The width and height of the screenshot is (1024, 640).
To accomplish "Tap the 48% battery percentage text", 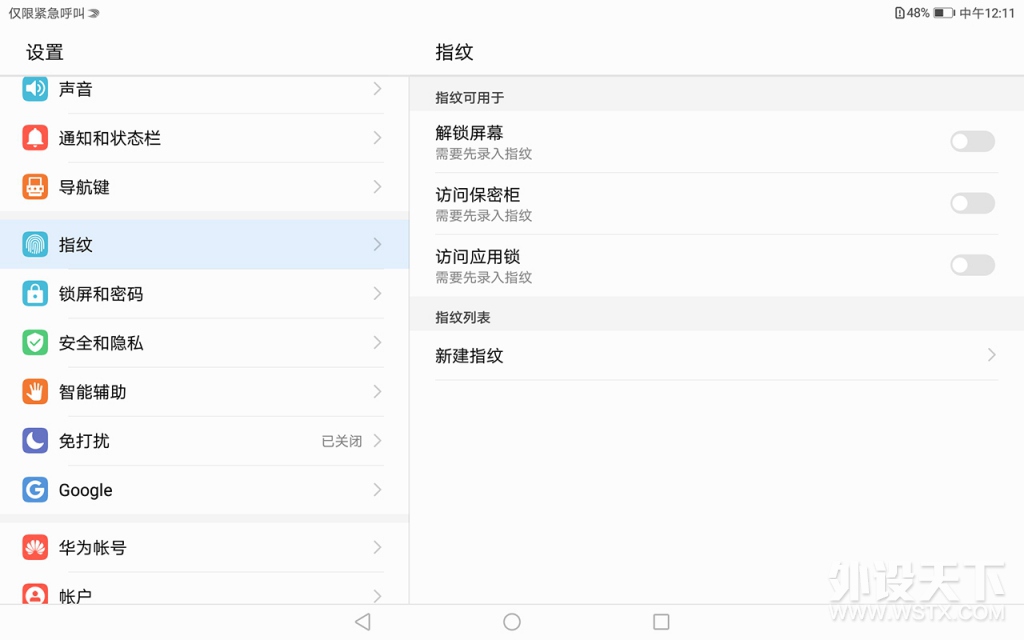I will (918, 13).
